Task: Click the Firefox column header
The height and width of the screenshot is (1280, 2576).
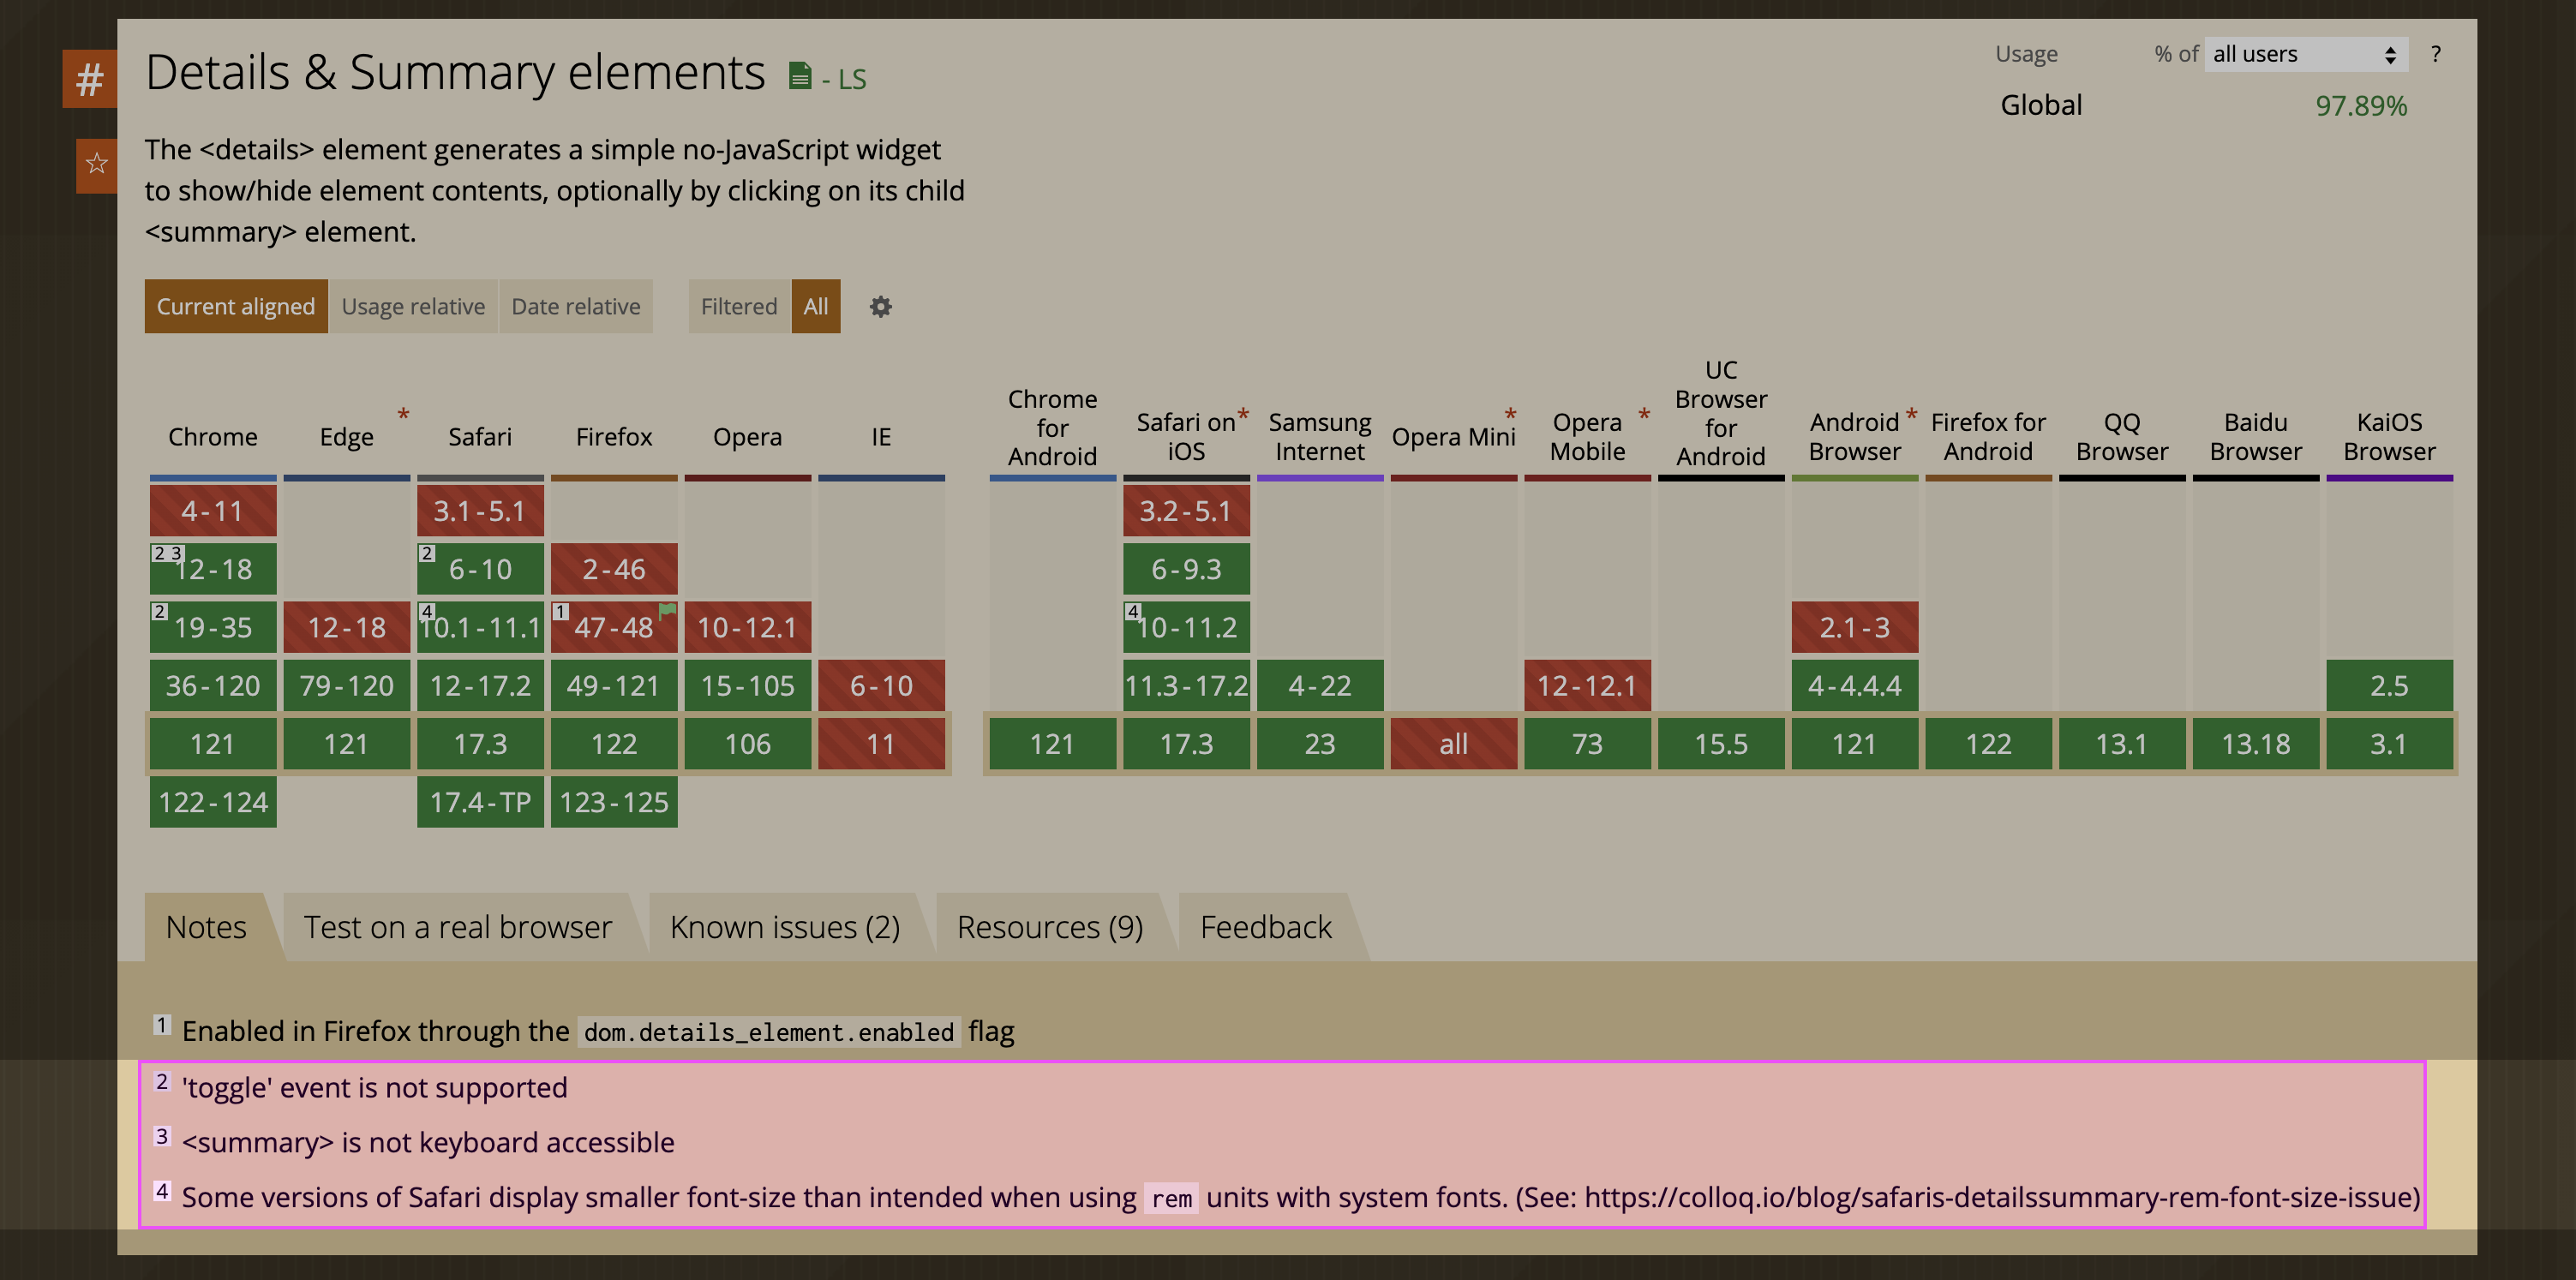Action: pyautogui.click(x=614, y=437)
